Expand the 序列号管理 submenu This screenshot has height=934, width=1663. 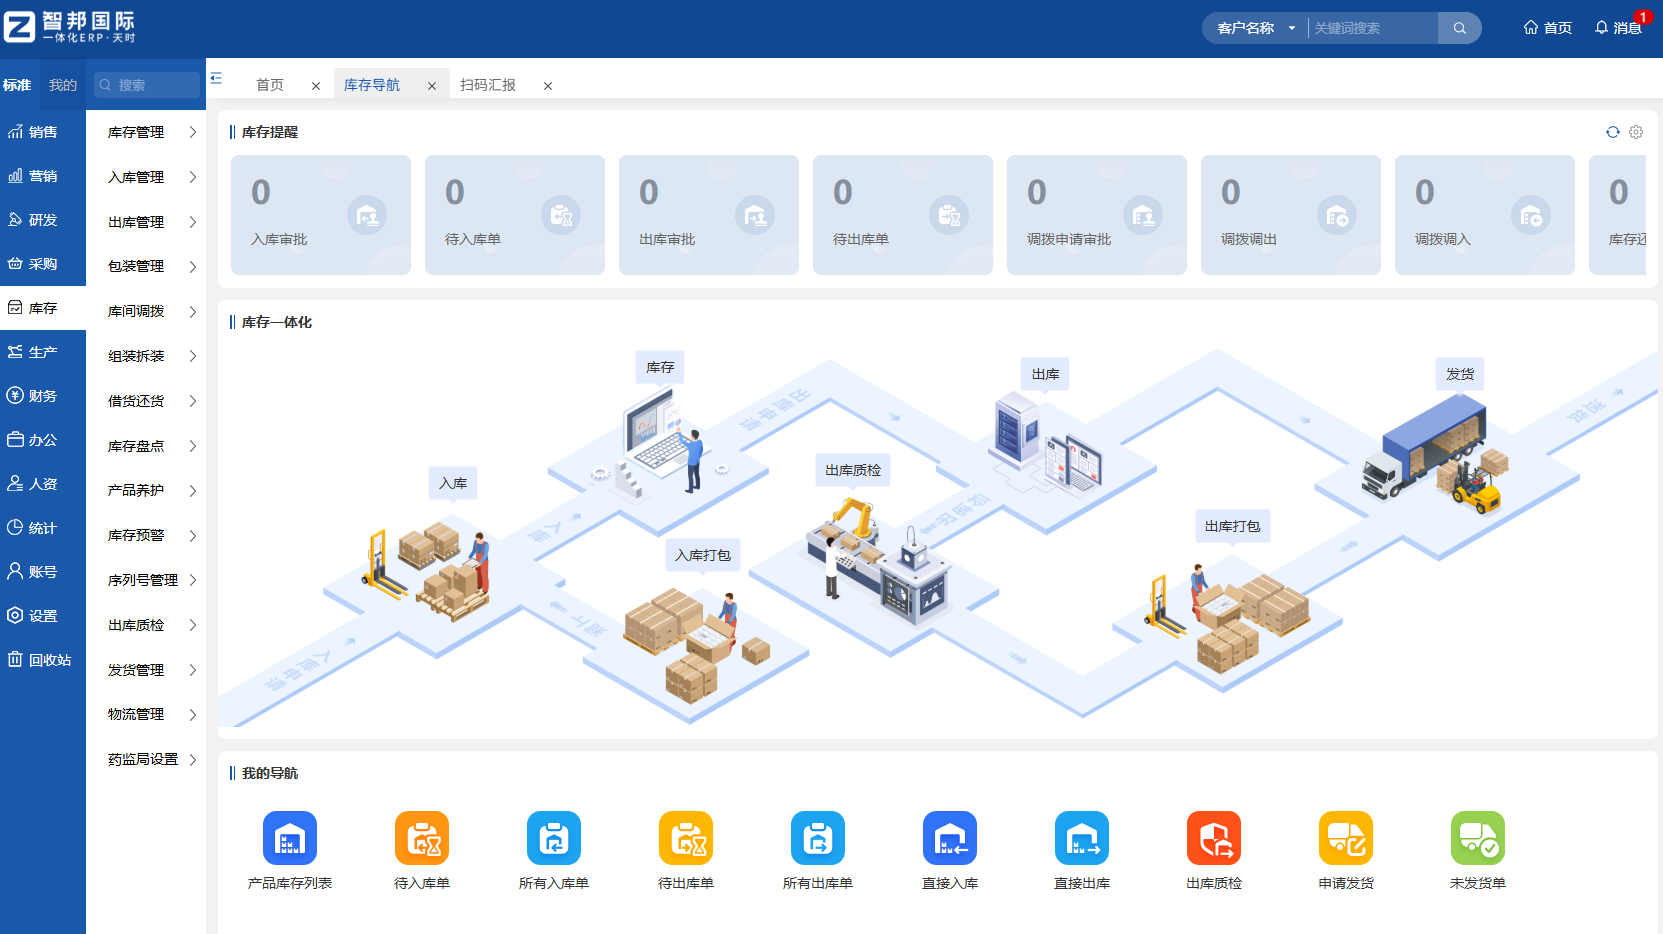point(151,580)
